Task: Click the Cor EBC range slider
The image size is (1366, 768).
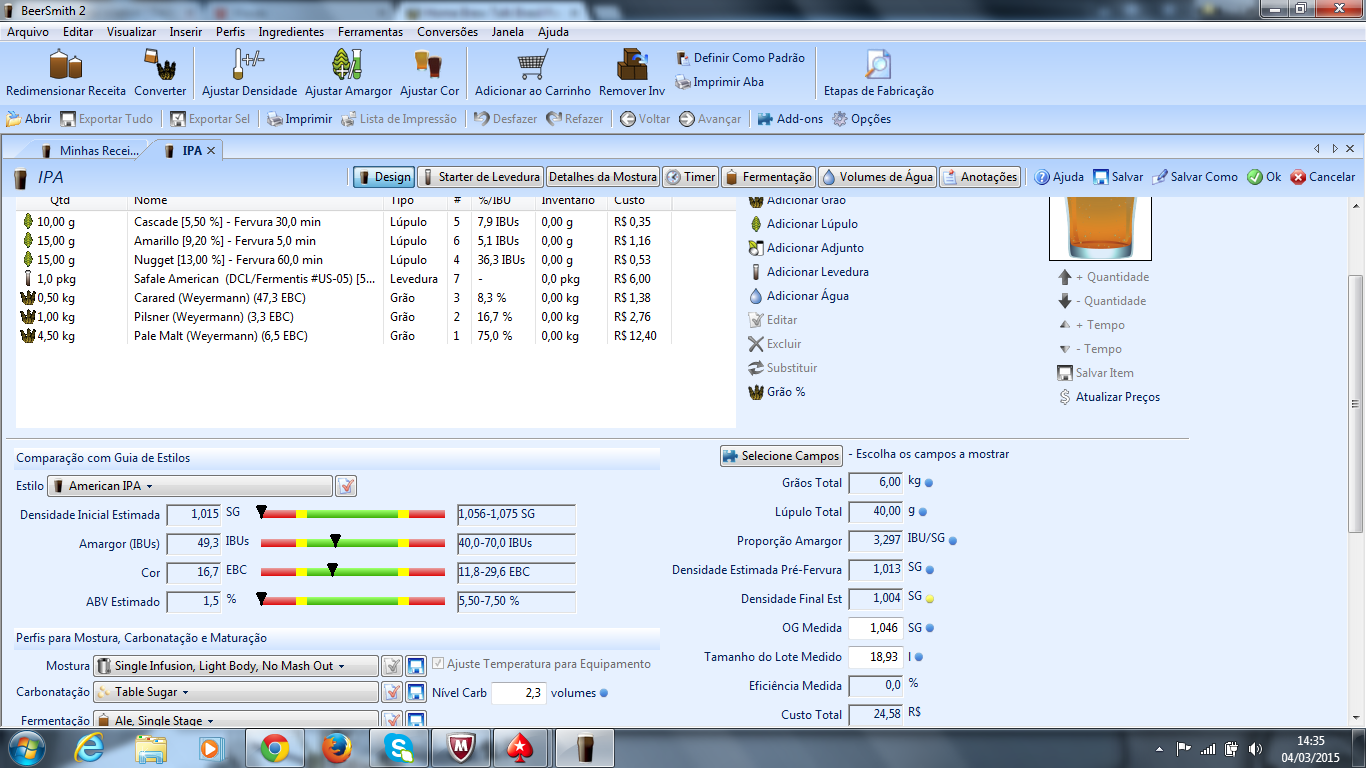Action: point(351,571)
